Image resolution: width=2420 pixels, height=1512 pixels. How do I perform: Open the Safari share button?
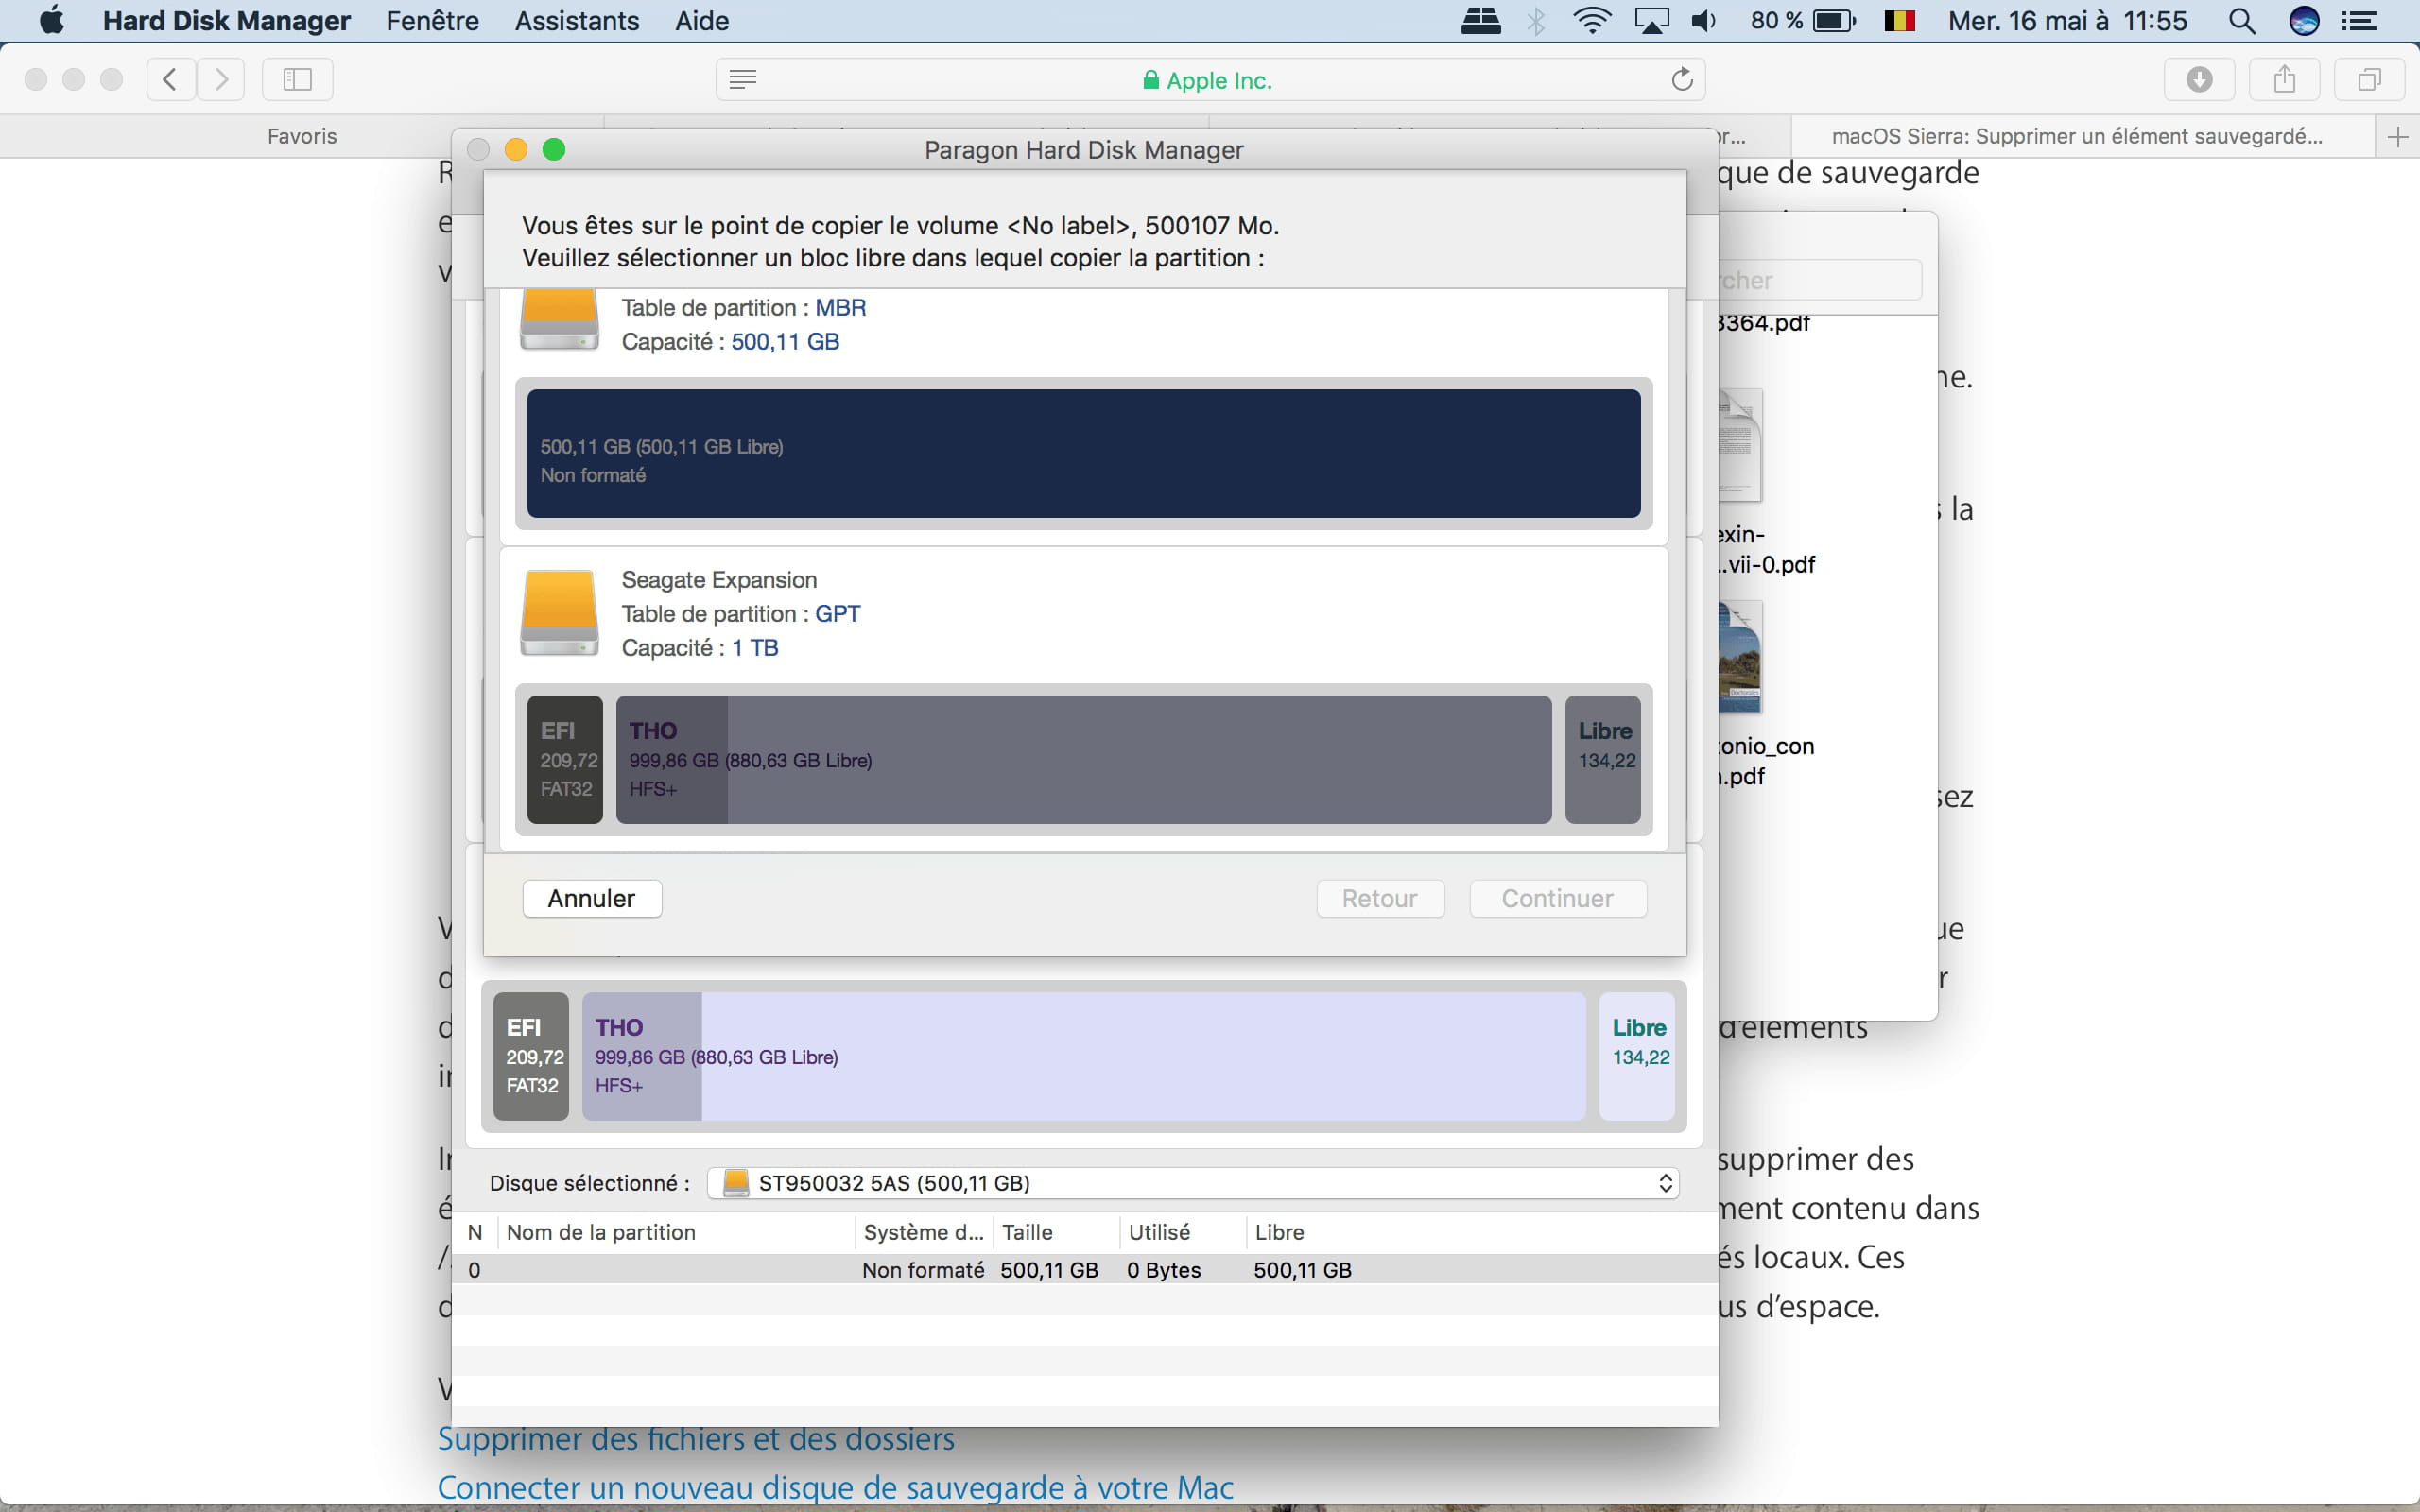(2284, 79)
